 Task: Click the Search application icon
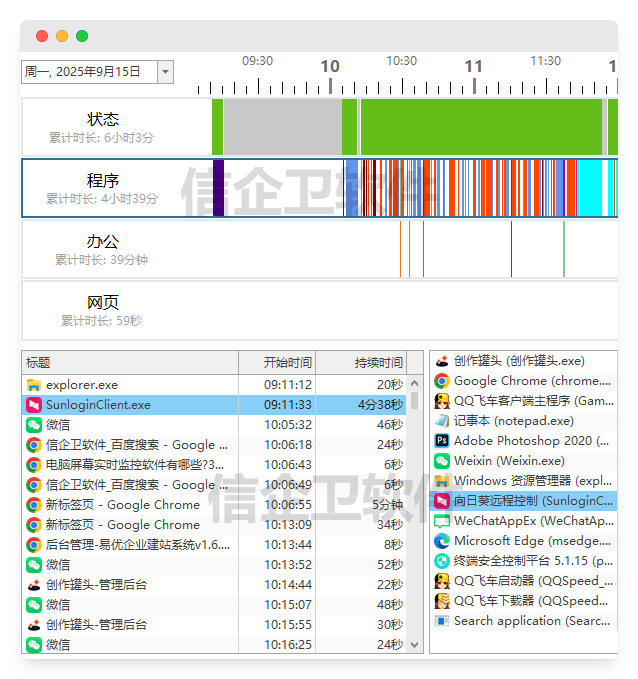coord(441,621)
